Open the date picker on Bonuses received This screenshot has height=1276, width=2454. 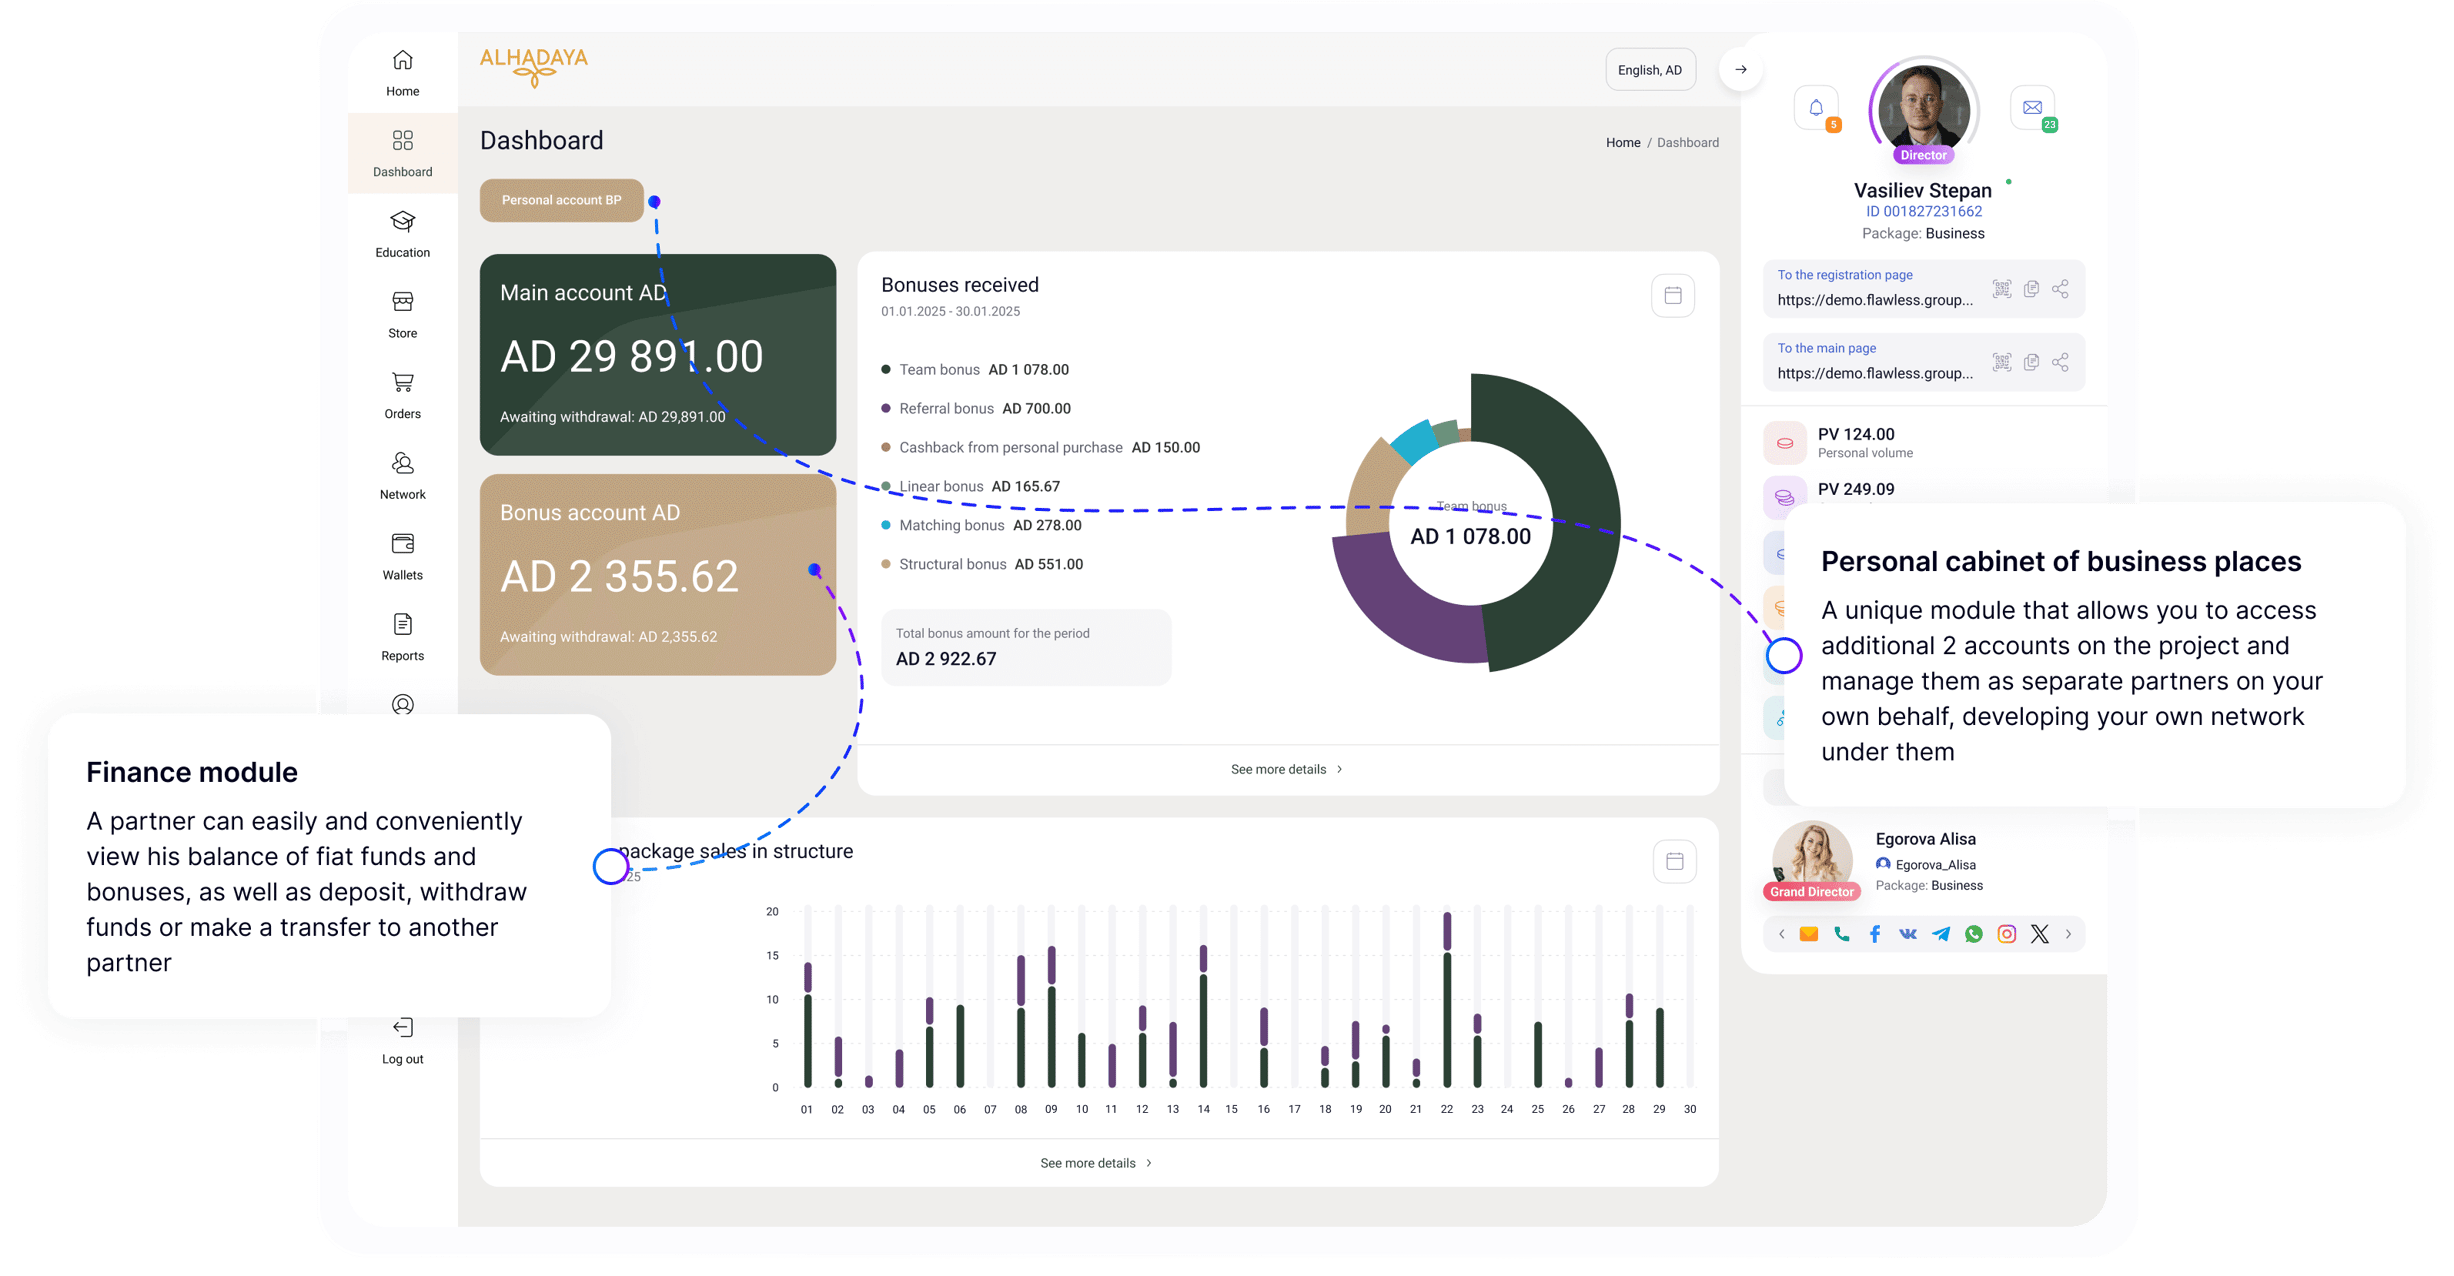(1671, 295)
